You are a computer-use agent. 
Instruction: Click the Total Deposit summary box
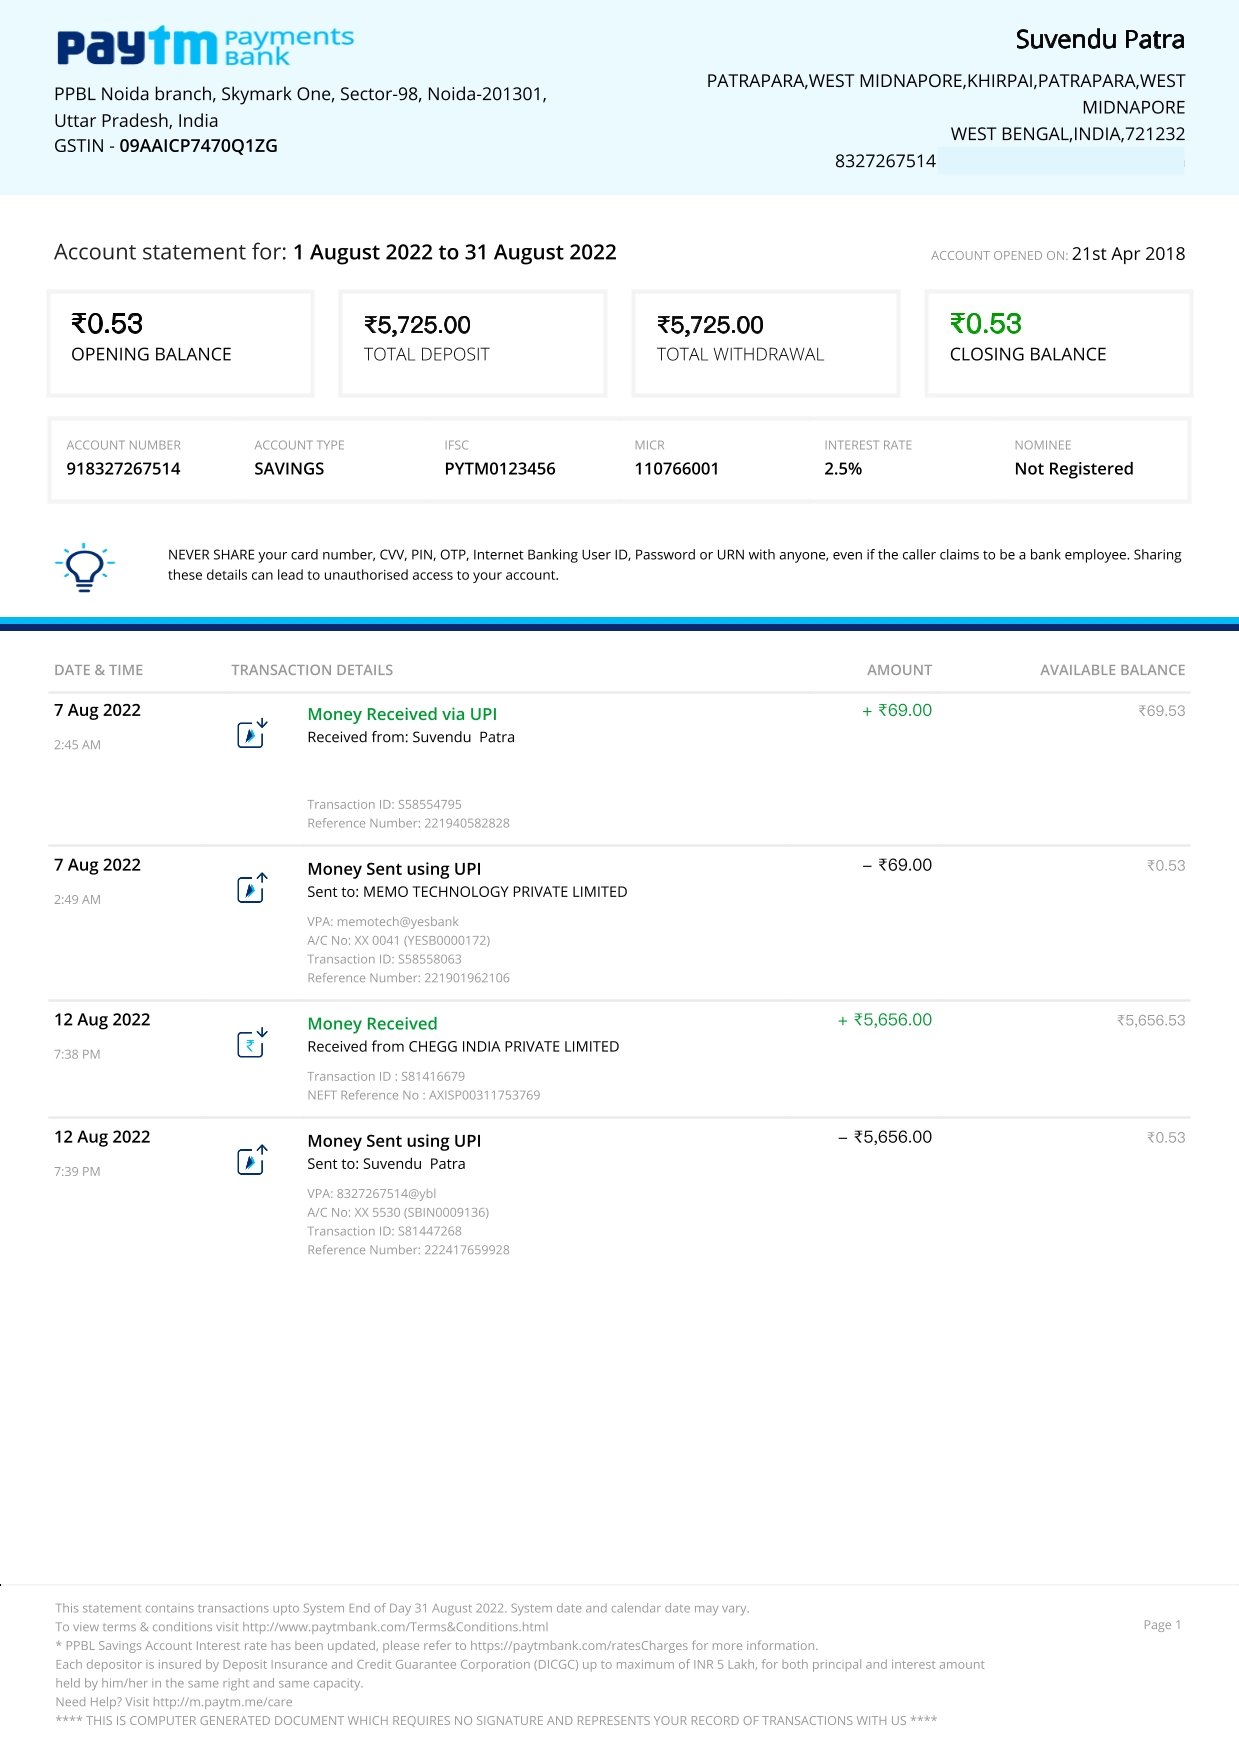pos(473,343)
